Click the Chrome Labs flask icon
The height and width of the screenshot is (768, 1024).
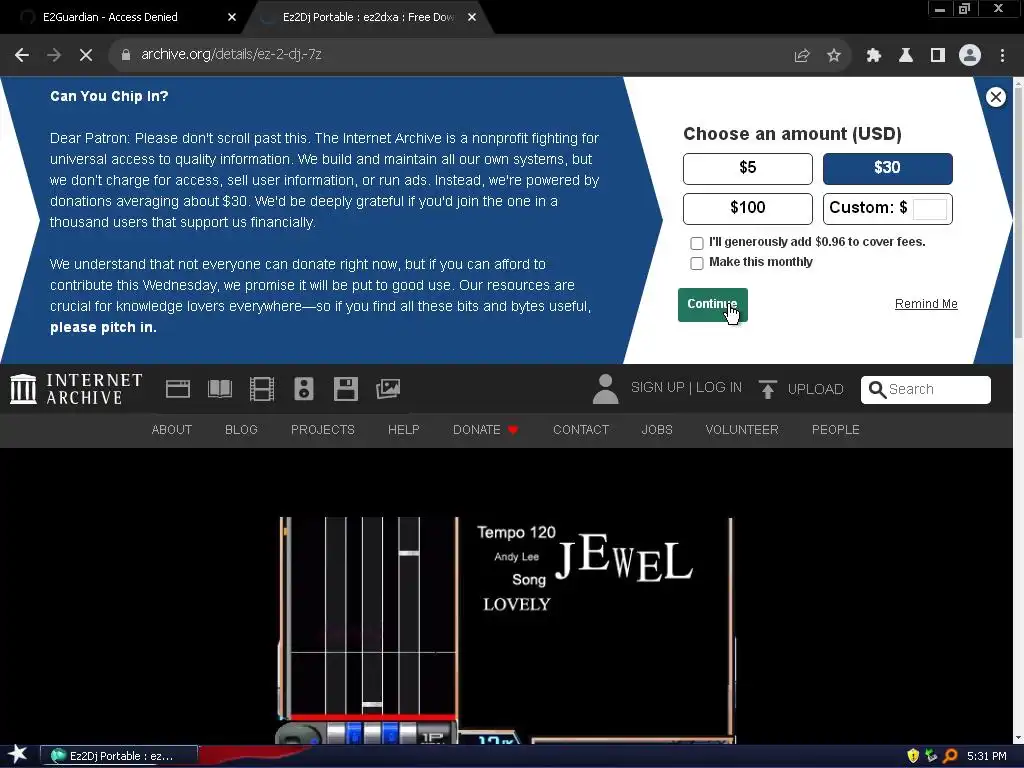pyautogui.click(x=906, y=56)
